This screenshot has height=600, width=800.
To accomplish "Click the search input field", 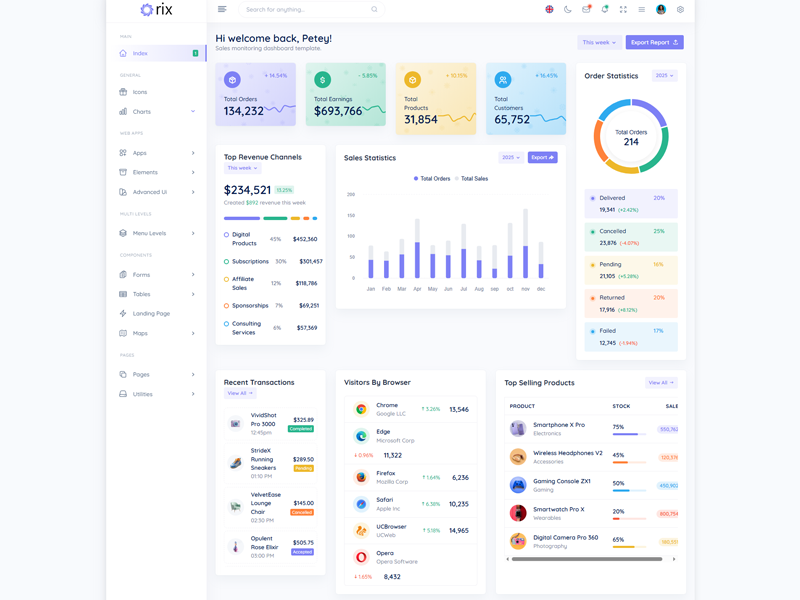I will click(305, 9).
